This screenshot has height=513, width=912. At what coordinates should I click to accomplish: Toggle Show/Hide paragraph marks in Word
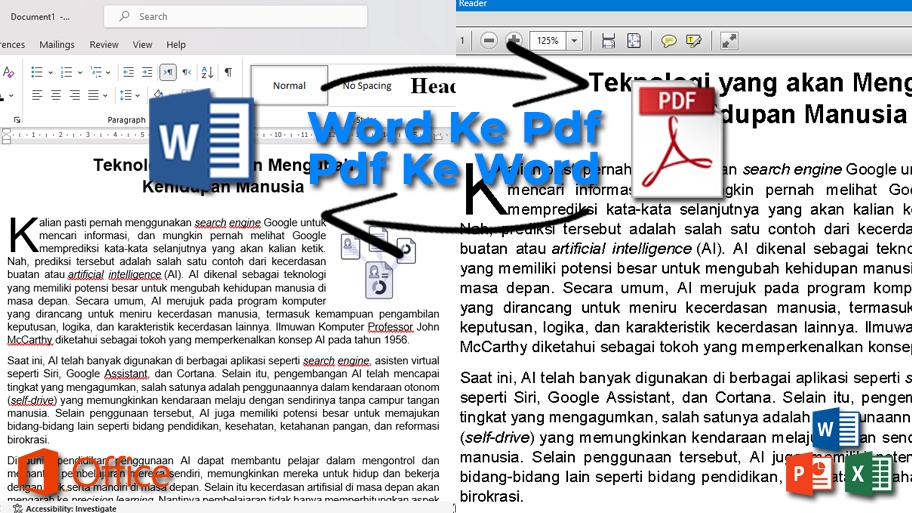pyautogui.click(x=229, y=72)
